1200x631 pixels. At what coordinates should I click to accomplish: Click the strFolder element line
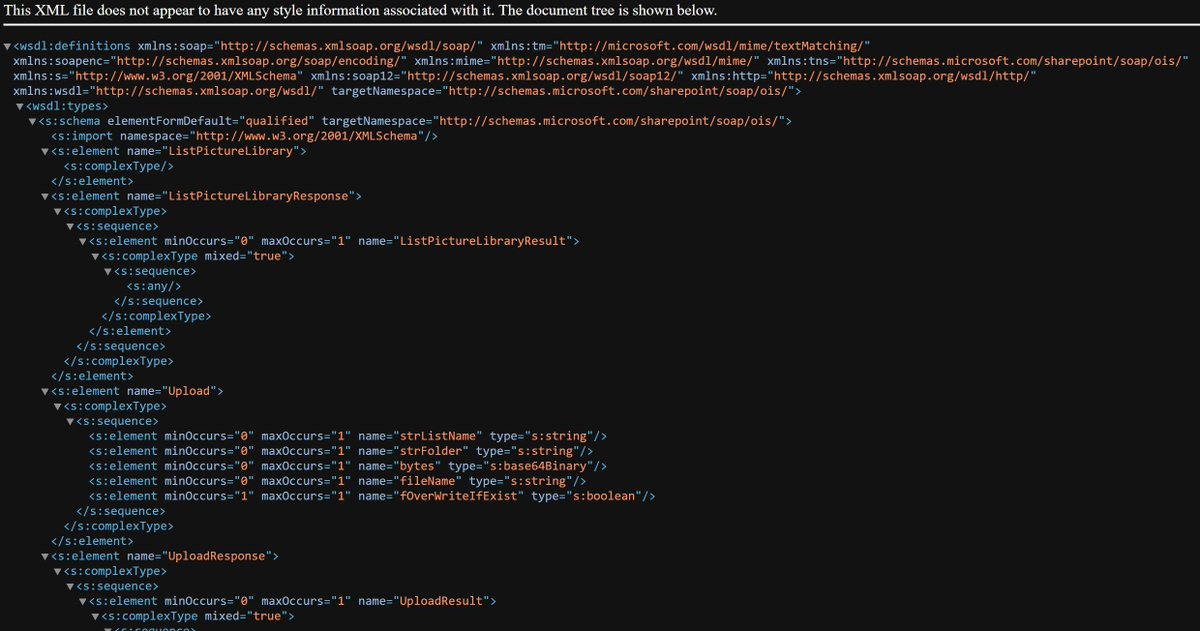(341, 451)
